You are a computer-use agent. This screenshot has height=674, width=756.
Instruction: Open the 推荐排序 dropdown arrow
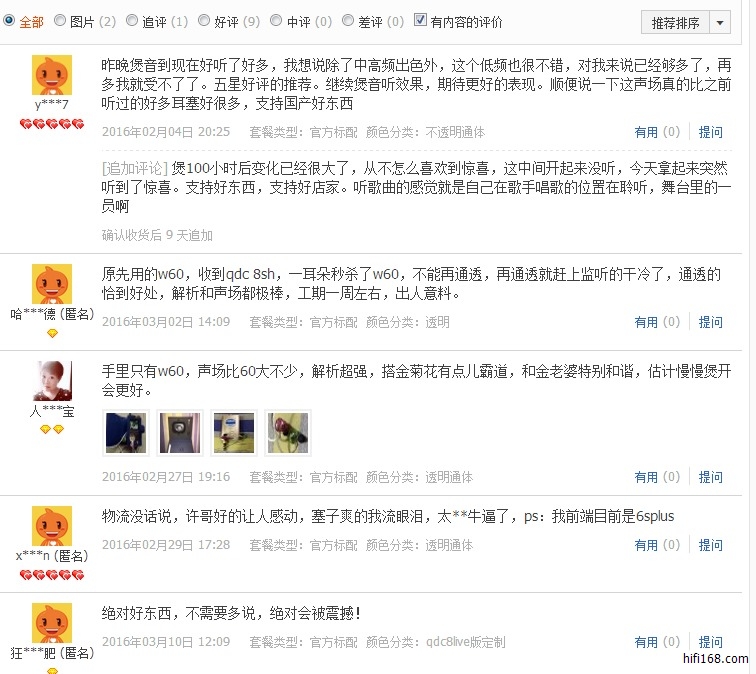[x=720, y=23]
